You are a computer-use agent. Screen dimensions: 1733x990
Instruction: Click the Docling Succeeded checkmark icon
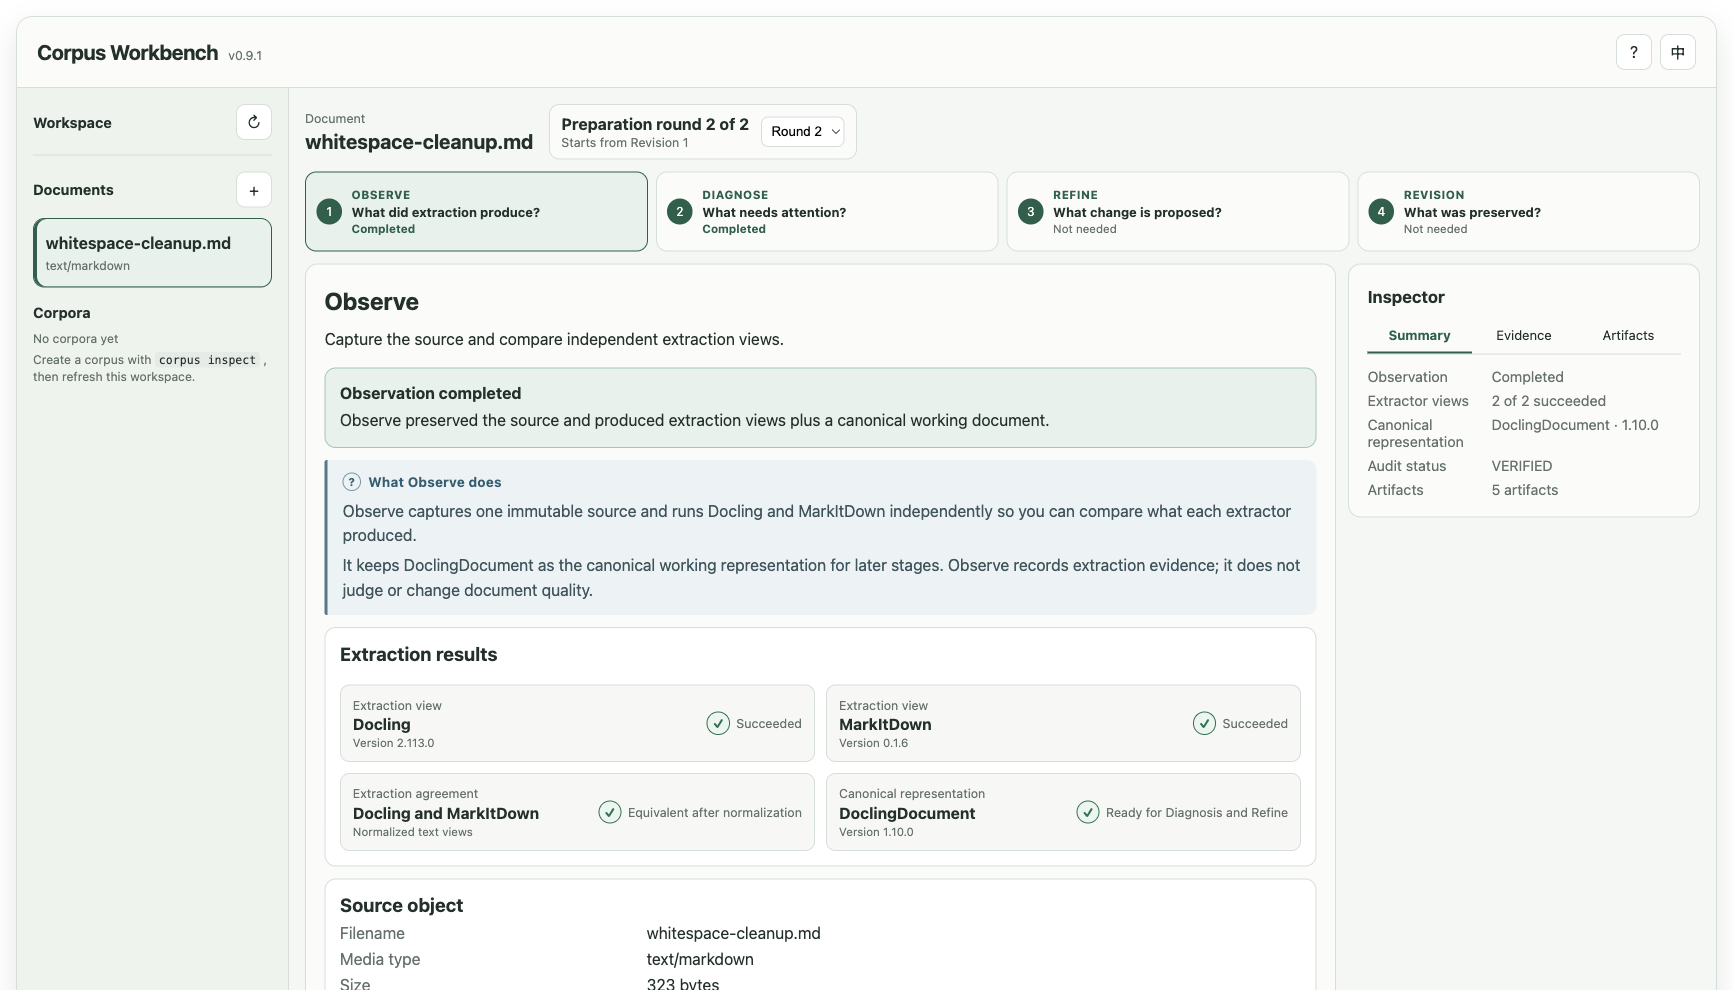pyautogui.click(x=718, y=723)
